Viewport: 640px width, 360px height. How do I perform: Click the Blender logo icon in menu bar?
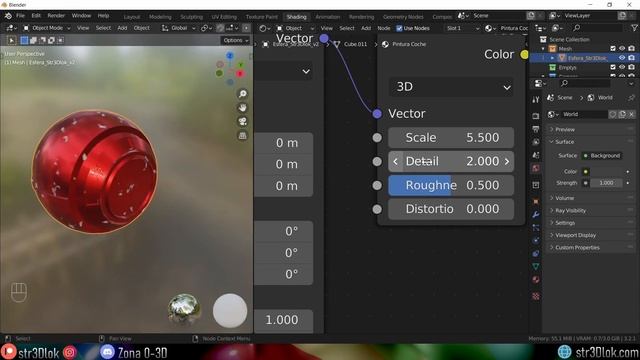8,16
